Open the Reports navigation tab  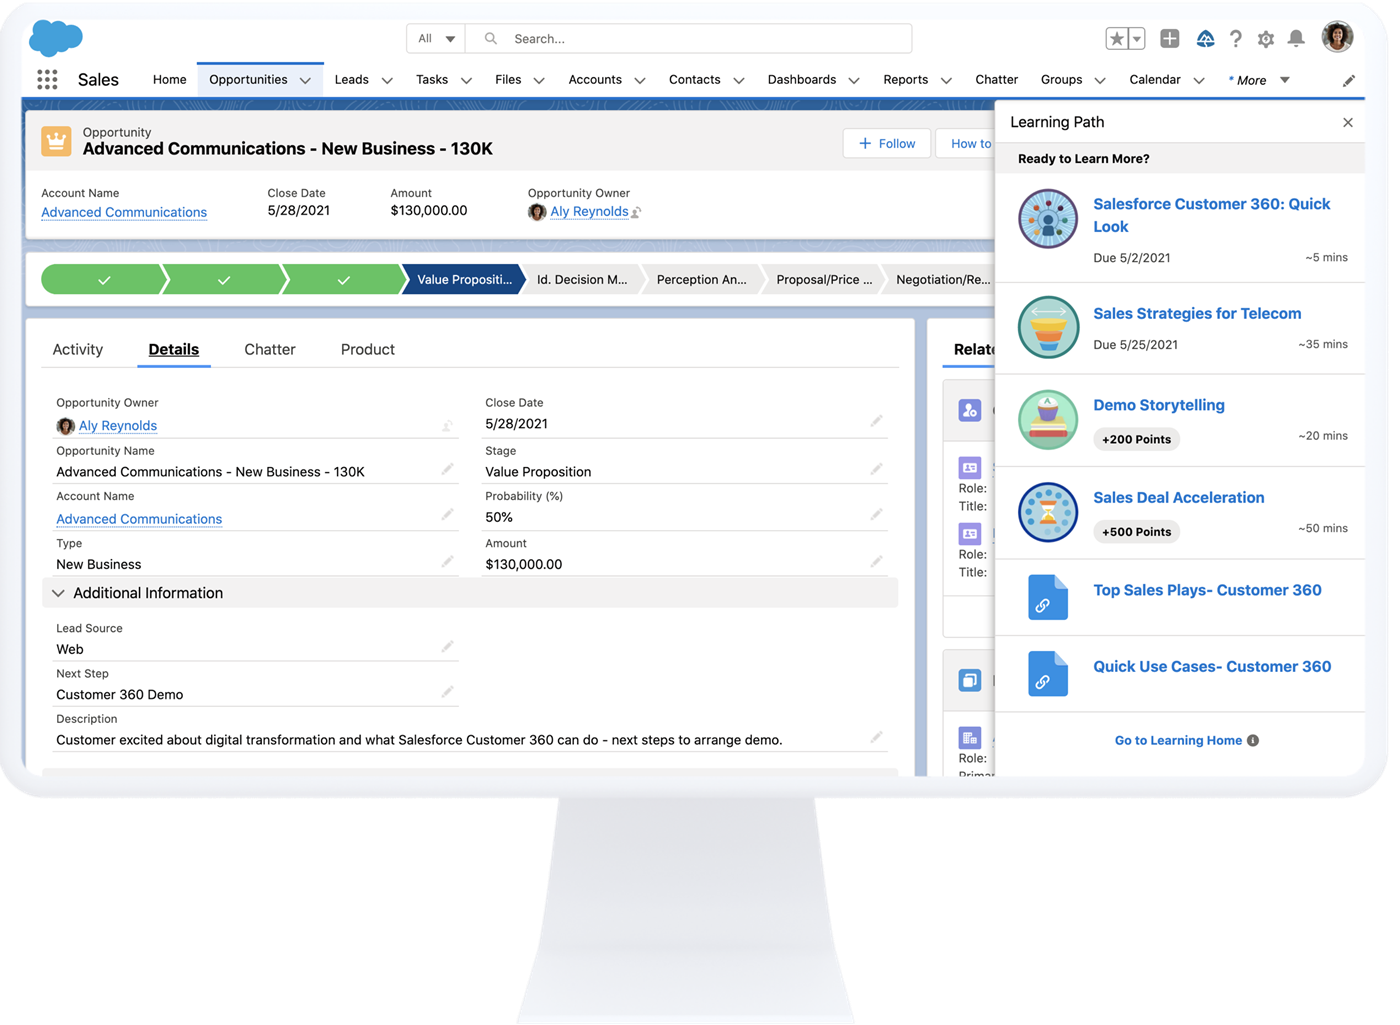click(x=906, y=80)
